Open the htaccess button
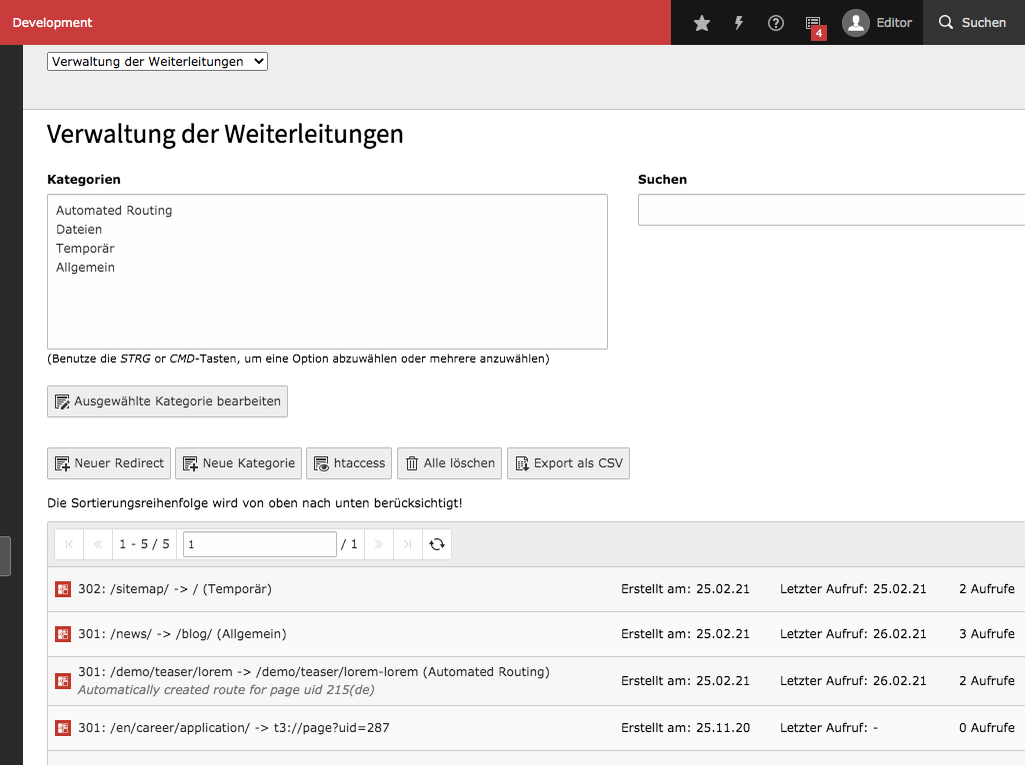 (348, 463)
